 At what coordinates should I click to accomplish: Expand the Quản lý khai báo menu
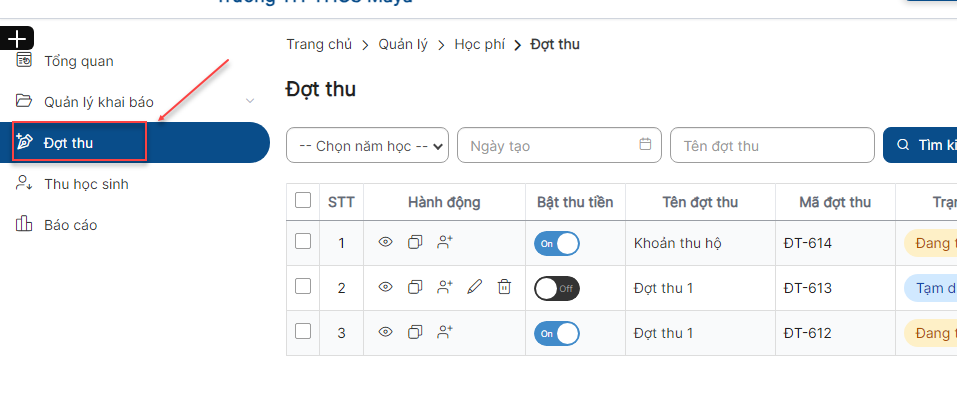point(134,101)
